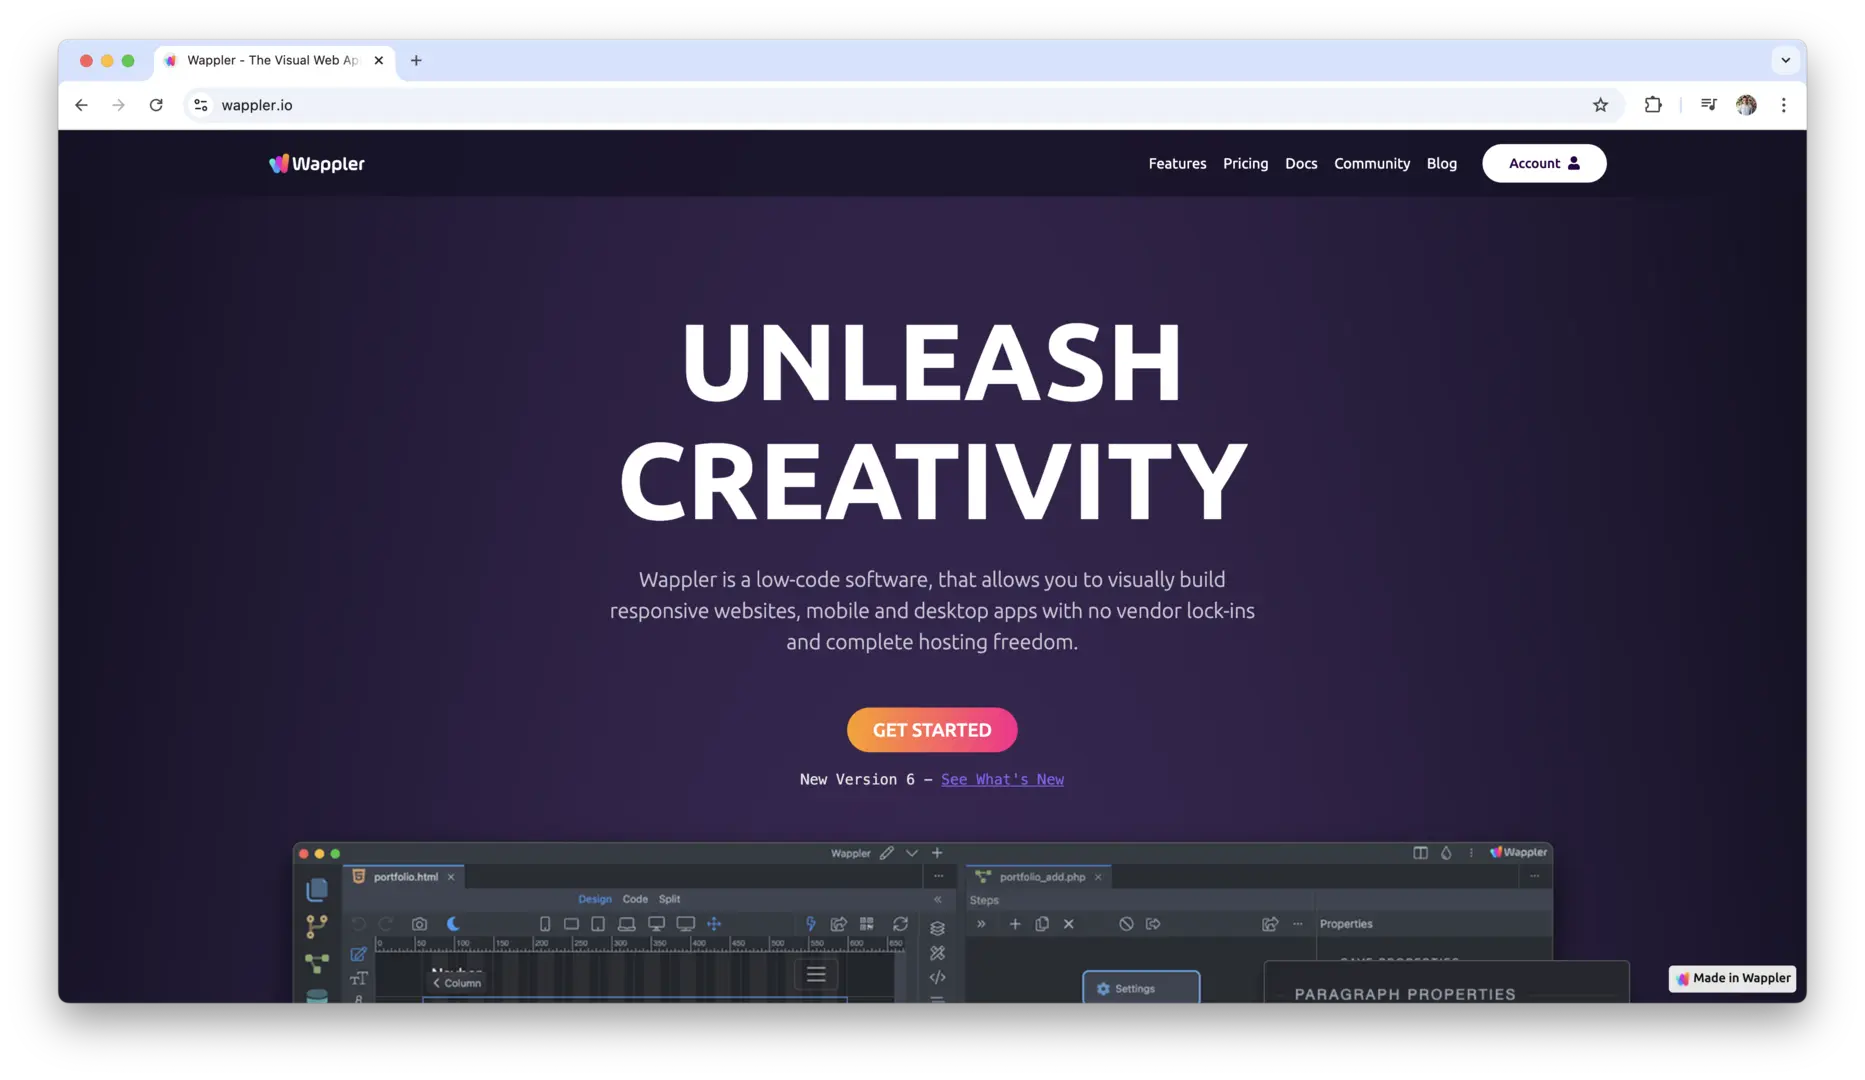The image size is (1865, 1080).
Task: Toggle the split layout icon in preview titlebar
Action: tap(1420, 853)
